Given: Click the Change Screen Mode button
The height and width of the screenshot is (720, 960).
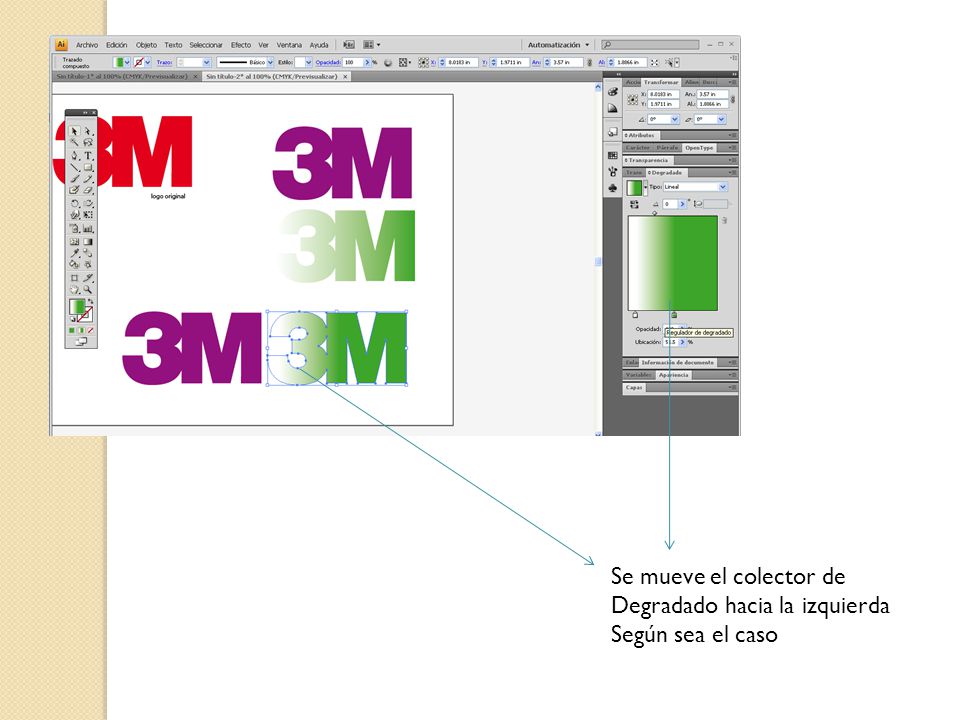Looking at the screenshot, I should click(x=81, y=342).
